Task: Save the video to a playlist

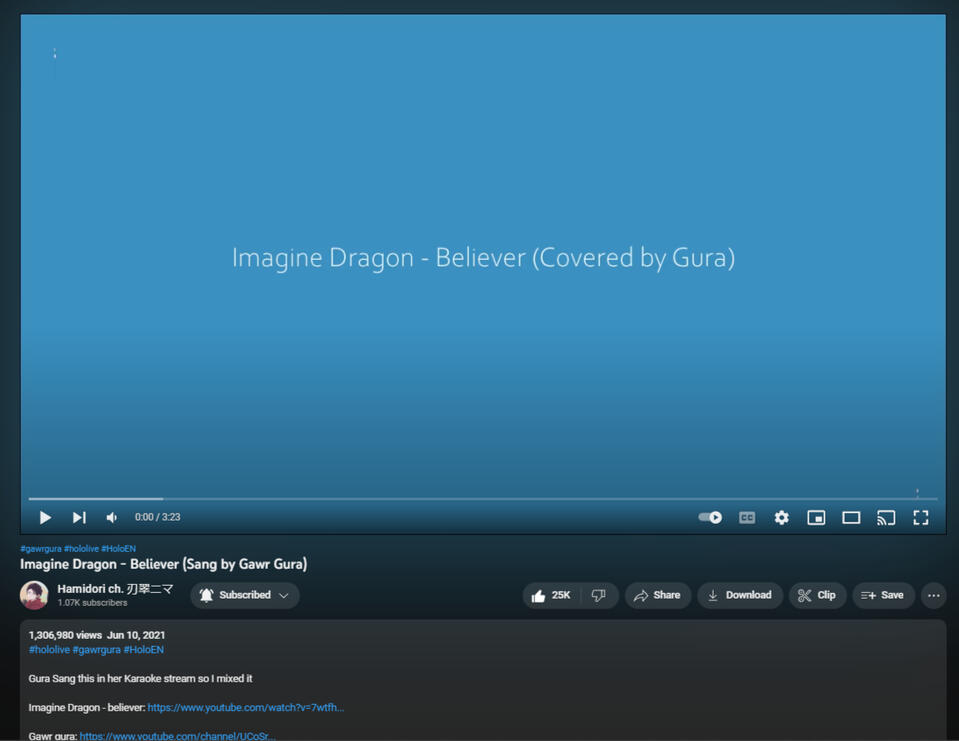Action: click(x=883, y=595)
